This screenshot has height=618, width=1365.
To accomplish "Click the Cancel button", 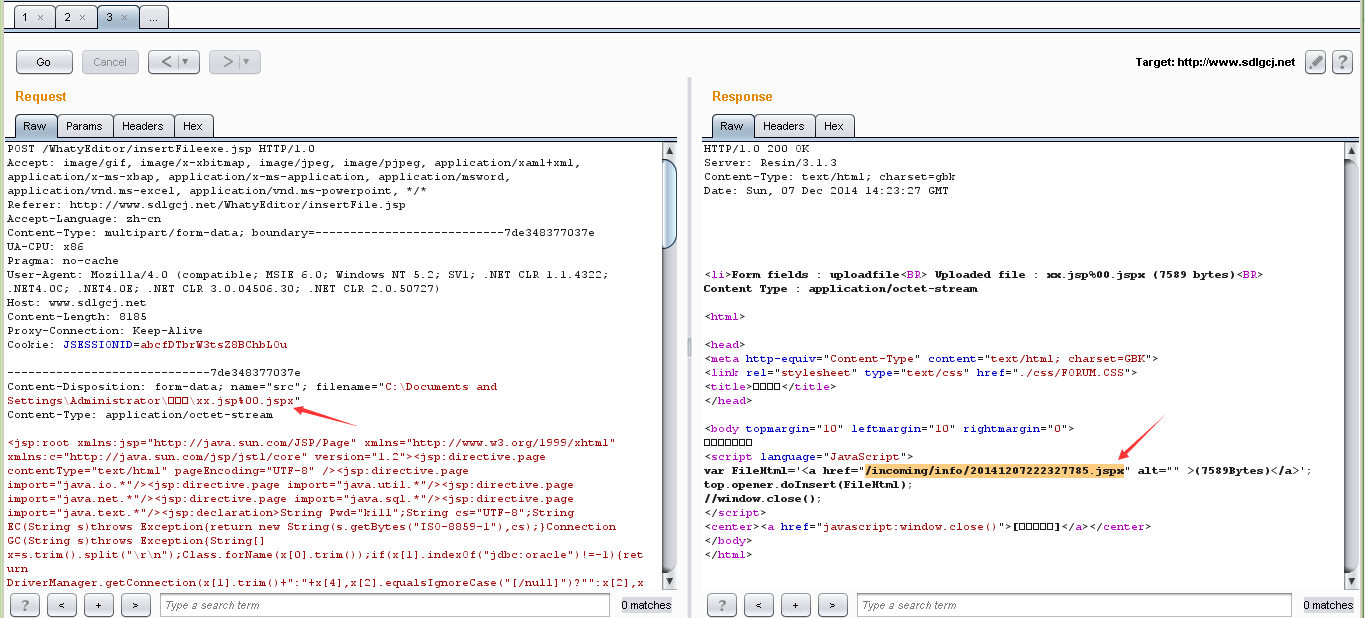I will pyautogui.click(x=110, y=62).
